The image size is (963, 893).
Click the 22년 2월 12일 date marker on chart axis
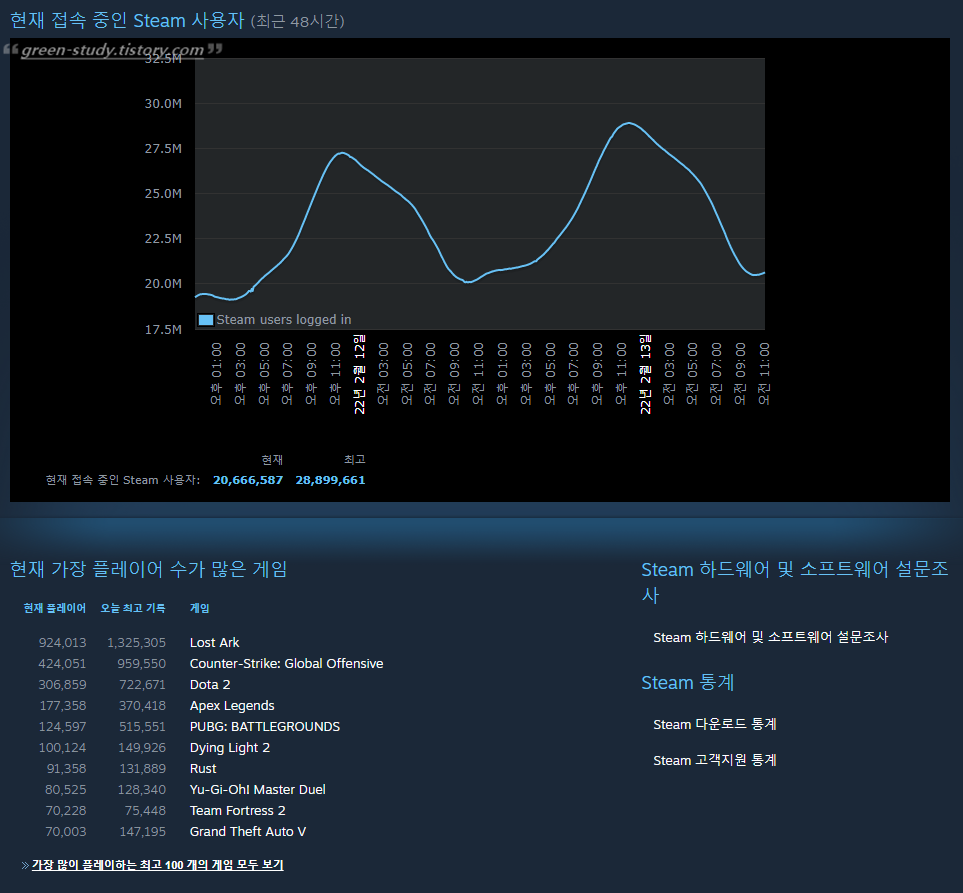360,374
